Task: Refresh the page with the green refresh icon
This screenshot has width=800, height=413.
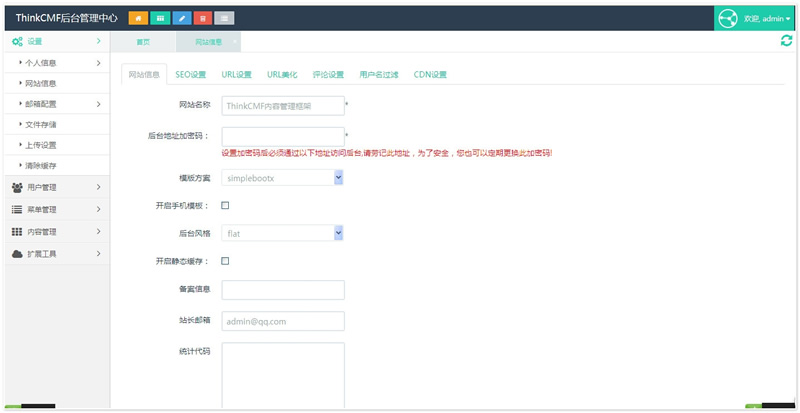Action: click(x=786, y=41)
